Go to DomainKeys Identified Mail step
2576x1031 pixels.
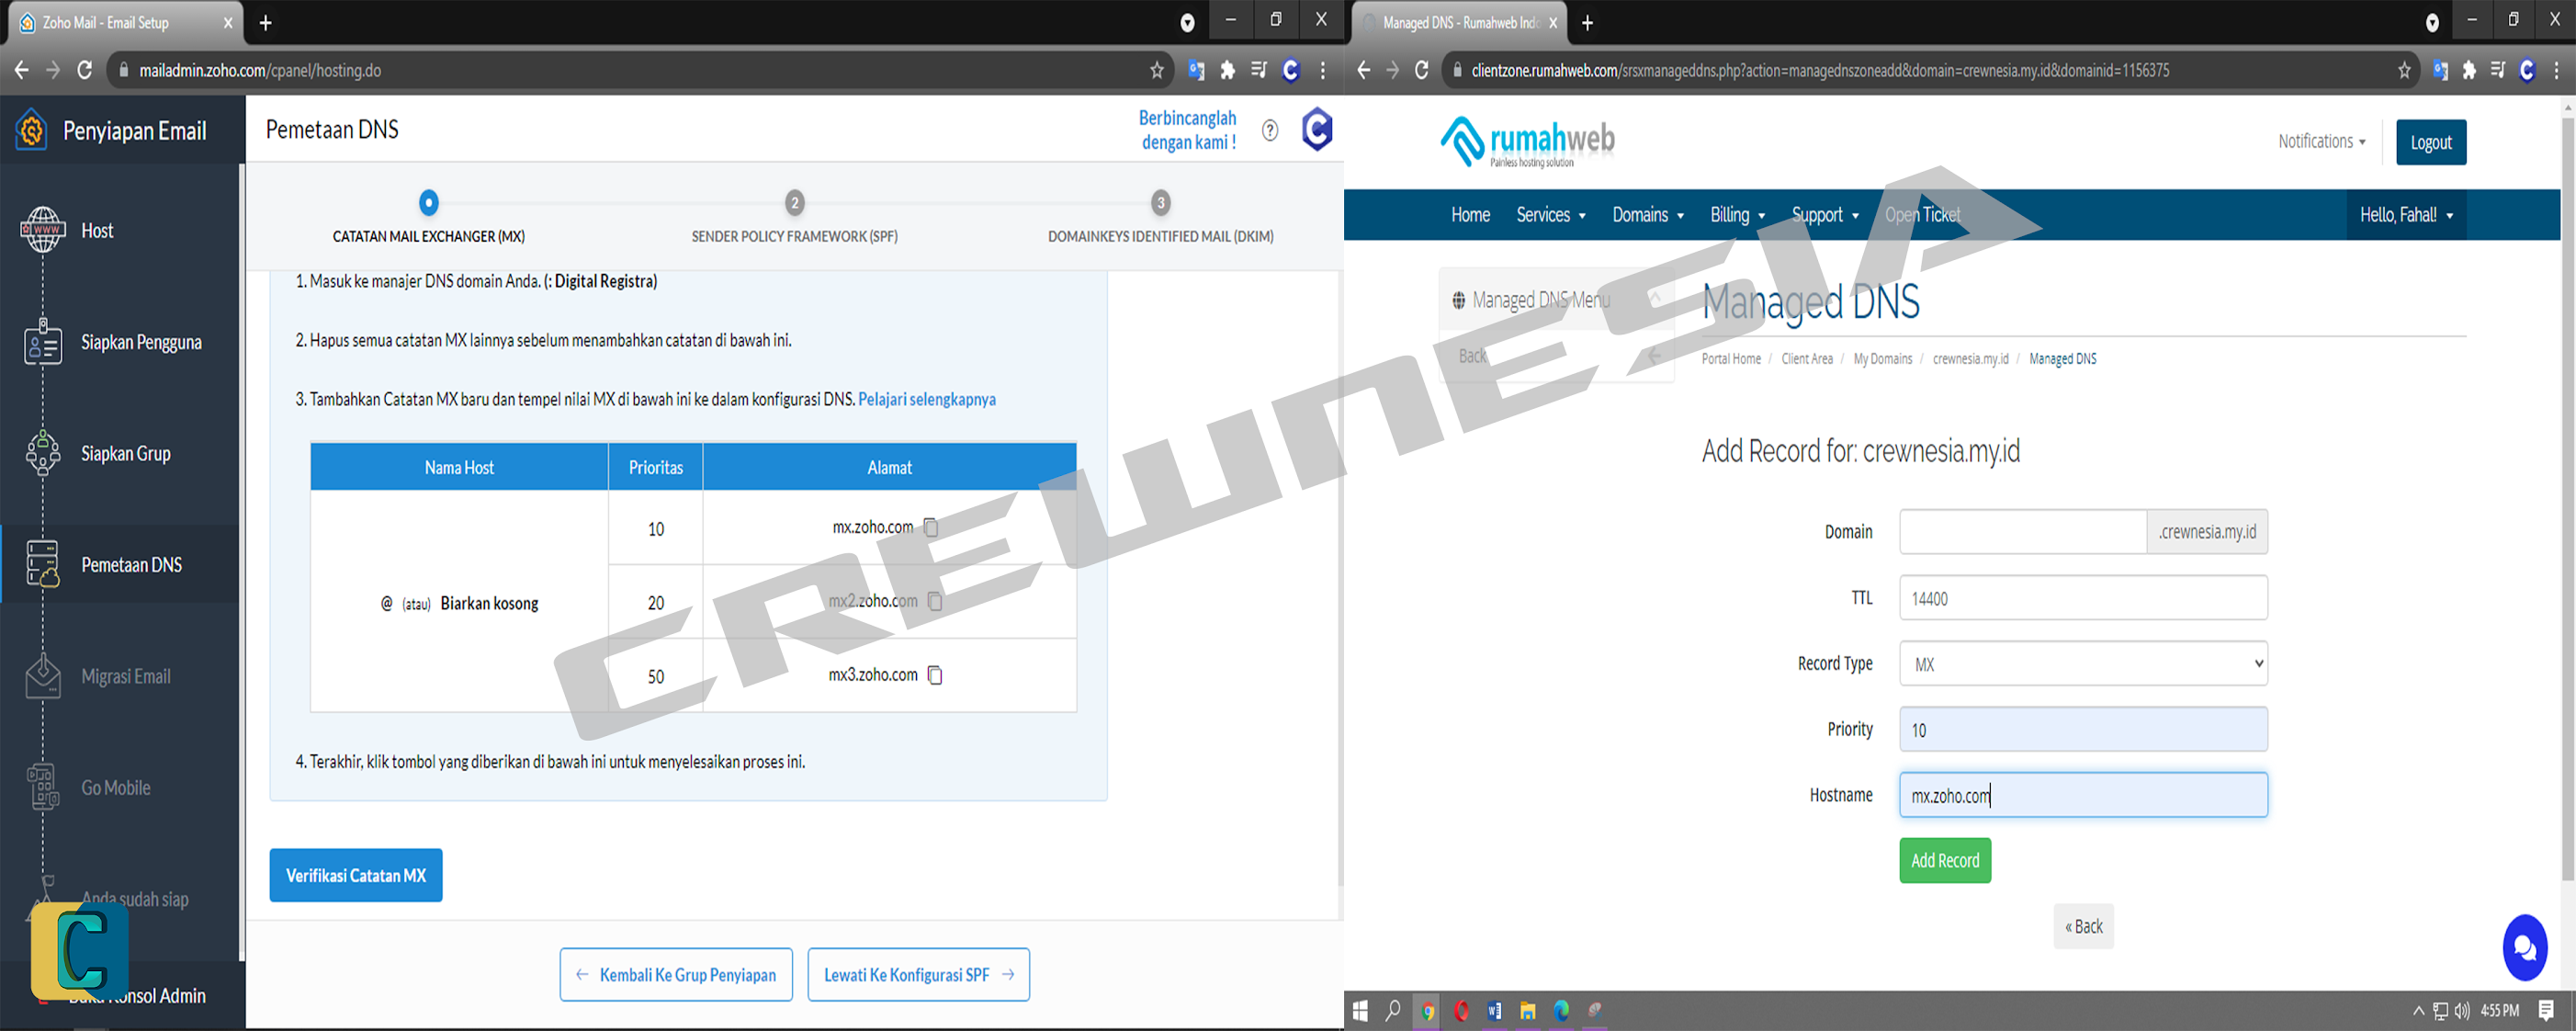(1160, 219)
